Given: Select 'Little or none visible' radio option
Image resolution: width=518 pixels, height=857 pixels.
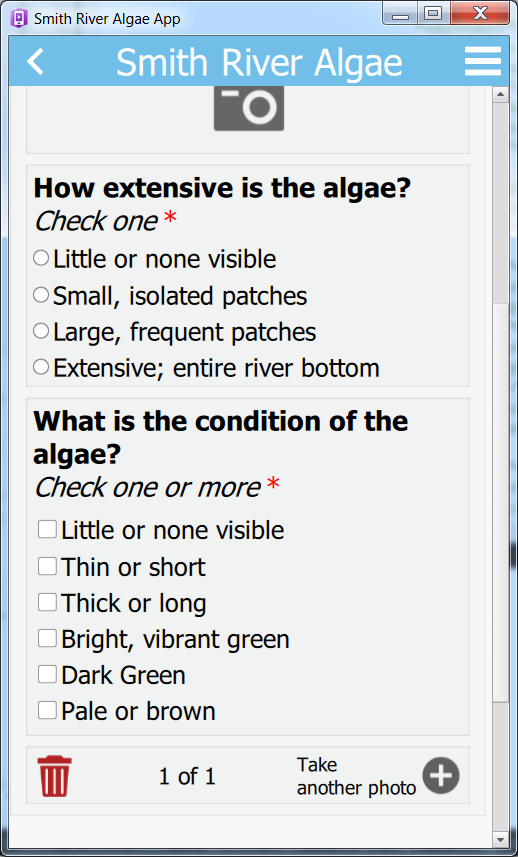Looking at the screenshot, I should click(x=41, y=258).
